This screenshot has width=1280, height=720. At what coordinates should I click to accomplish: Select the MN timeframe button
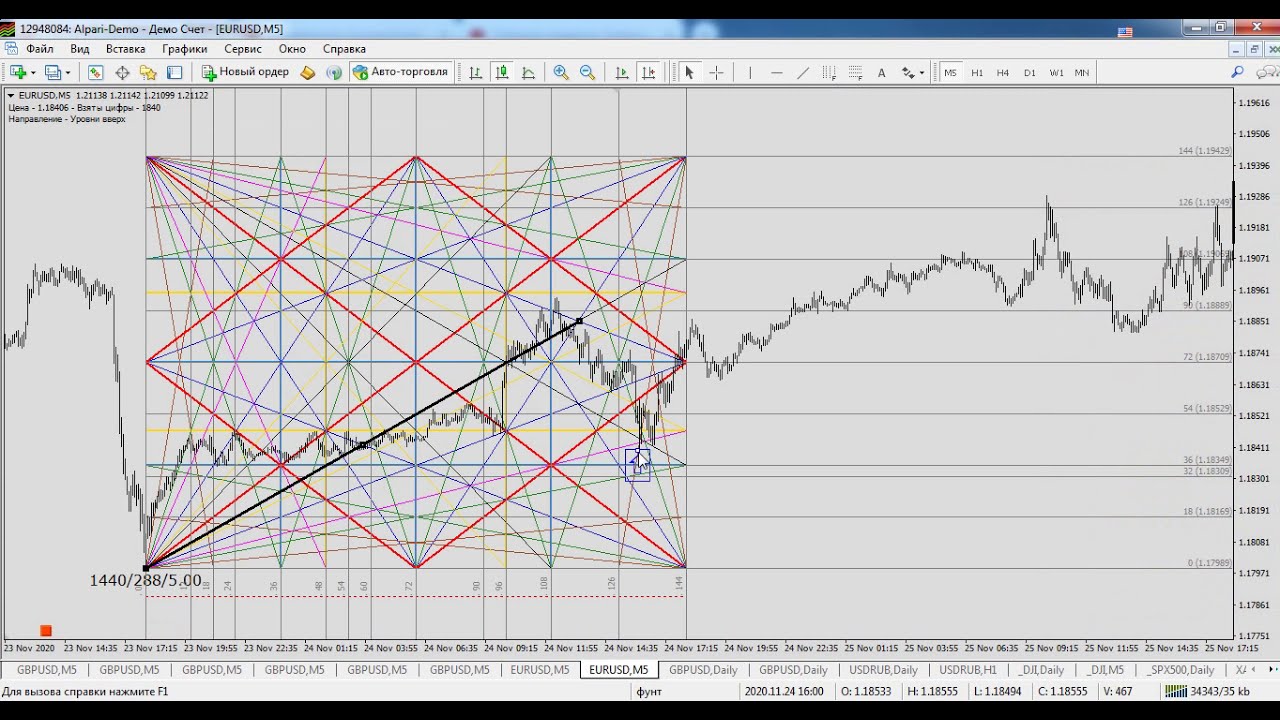tap(1082, 72)
